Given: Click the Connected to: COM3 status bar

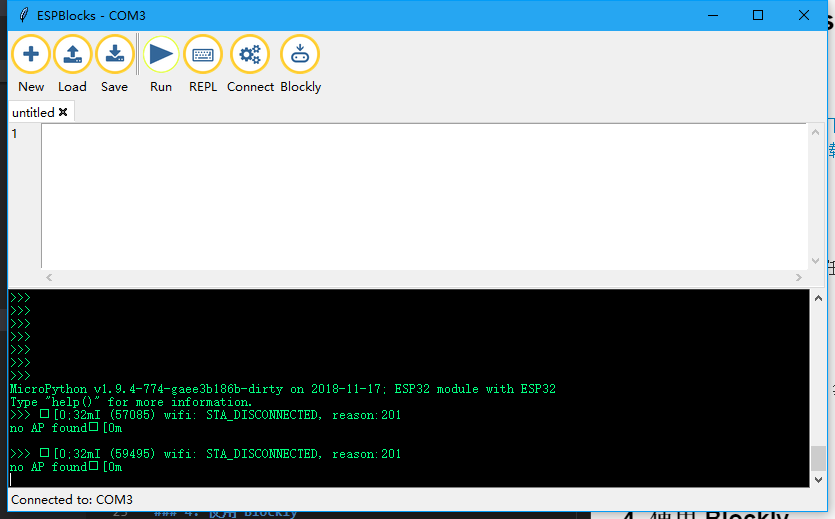Looking at the screenshot, I should (x=72, y=499).
